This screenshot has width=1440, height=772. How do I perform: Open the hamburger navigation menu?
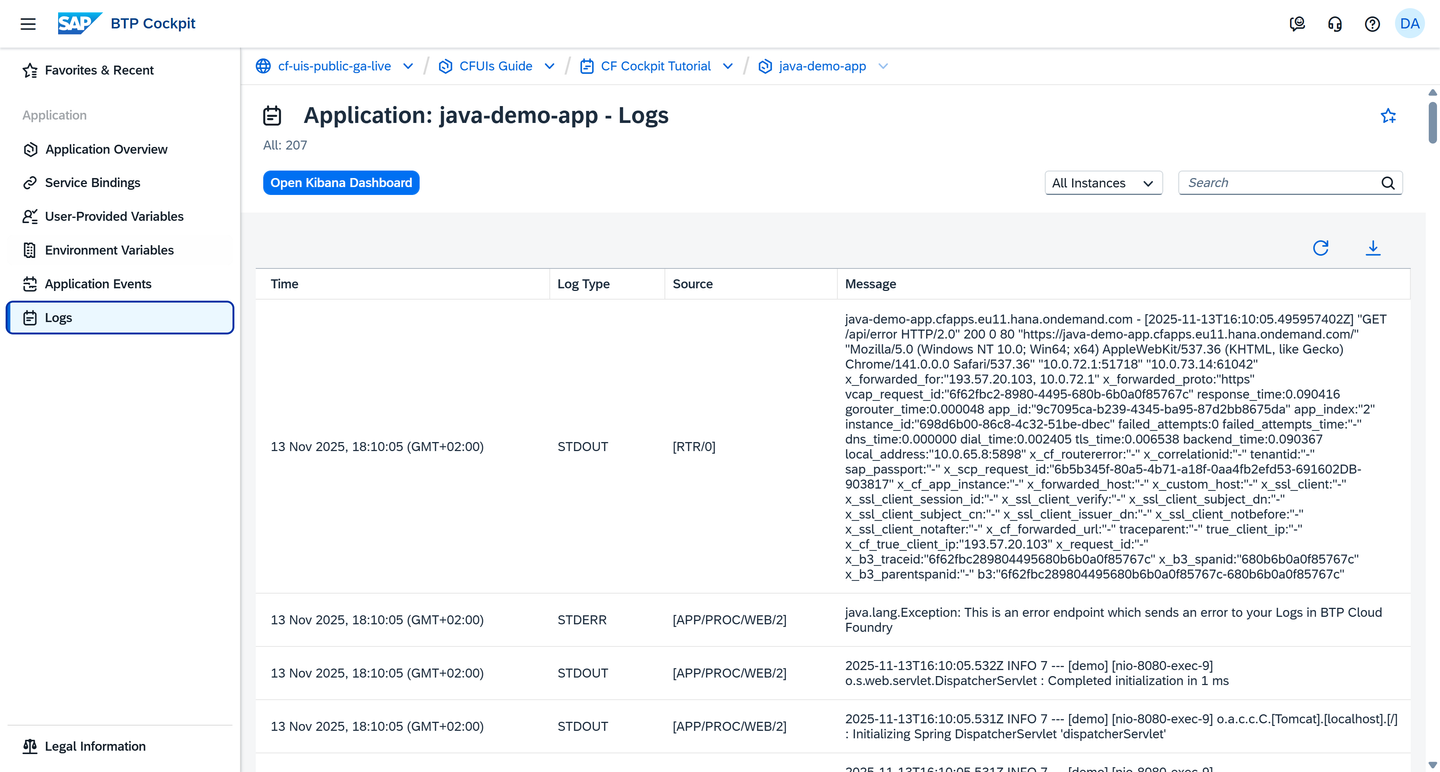pyautogui.click(x=28, y=24)
